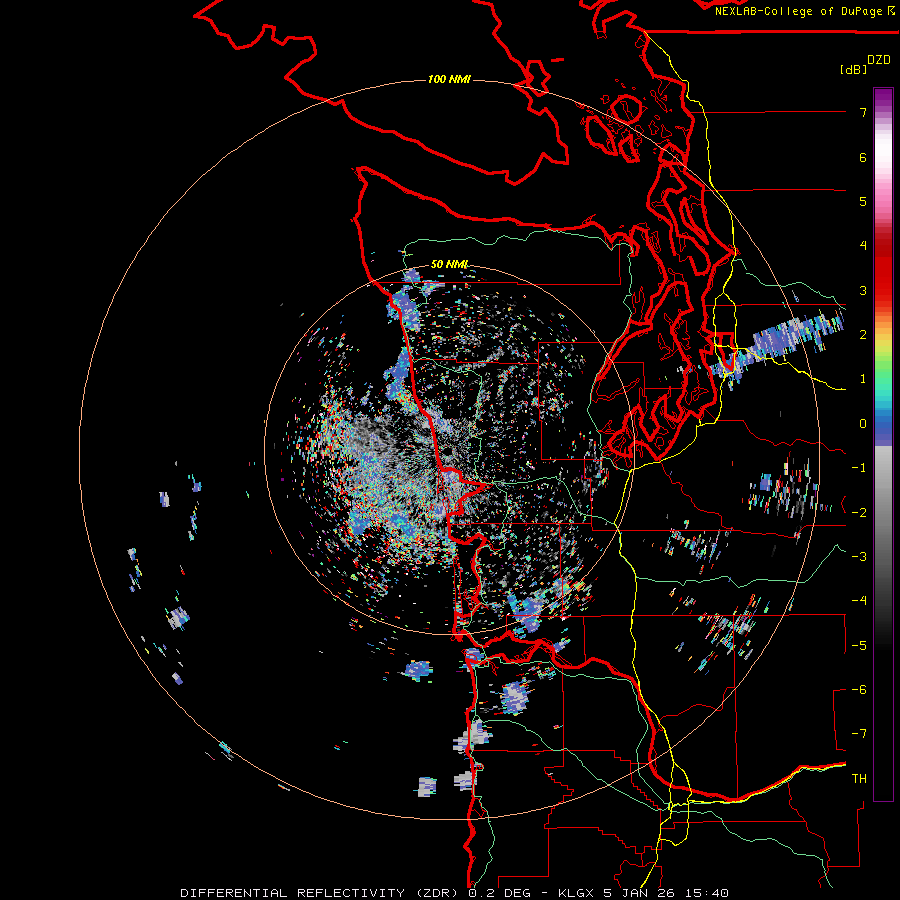Click the 6 dB value on color scale
The width and height of the screenshot is (900, 900).
863,157
